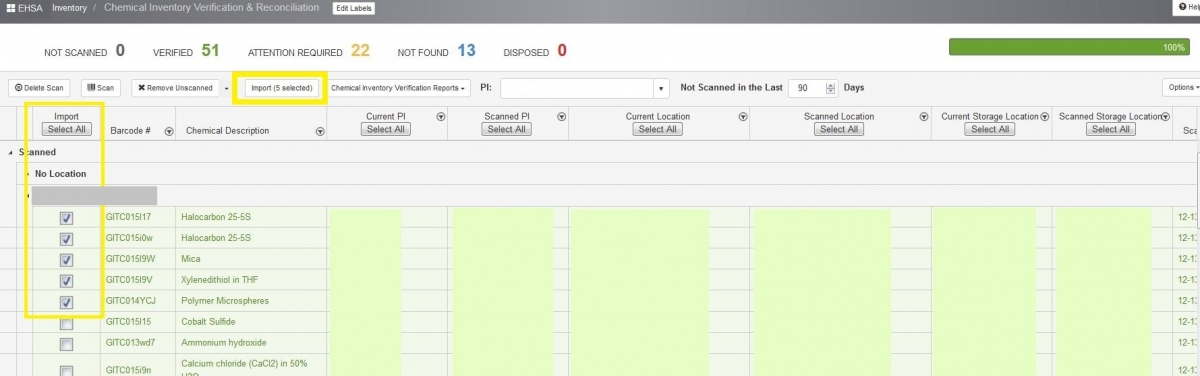Click Select All under Current PI

[x=386, y=129]
